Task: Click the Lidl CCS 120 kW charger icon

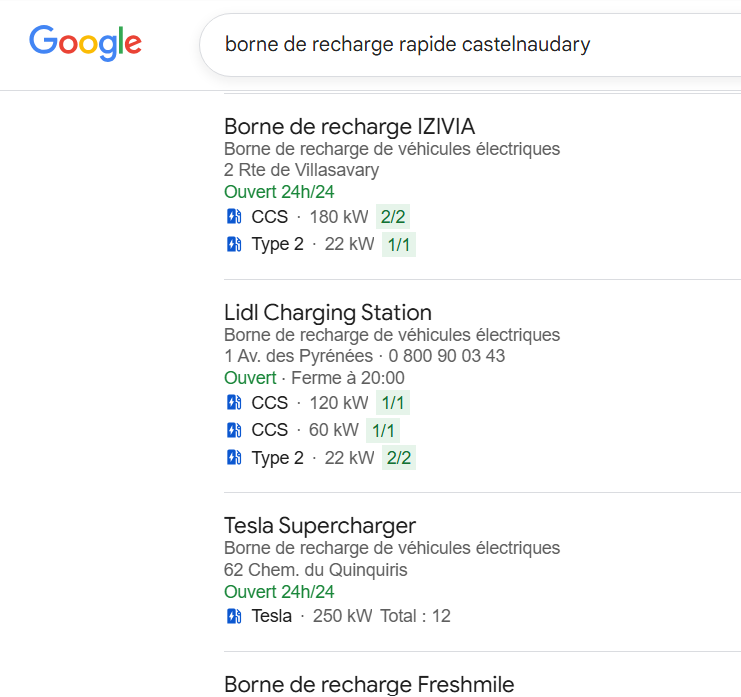Action: pyautogui.click(x=234, y=403)
